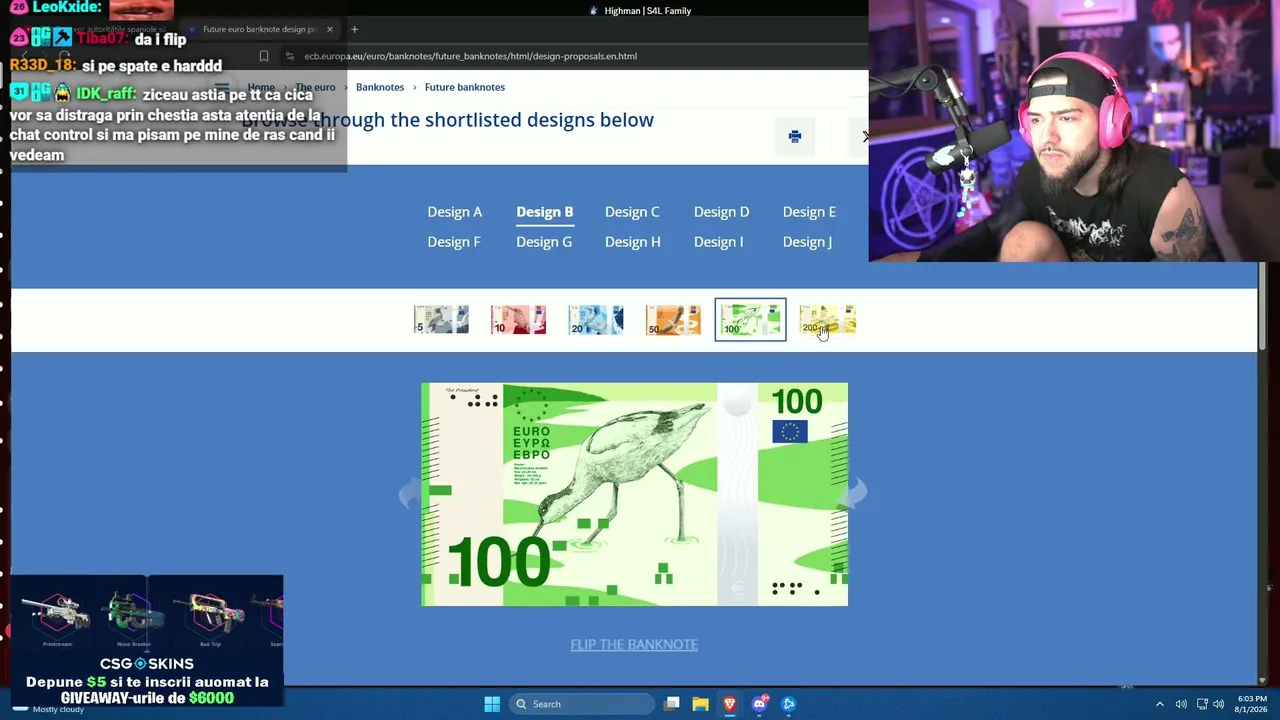The image size is (1280, 720).
Task: Click the page's vertical scrollbar thumb
Action: click(1262, 305)
